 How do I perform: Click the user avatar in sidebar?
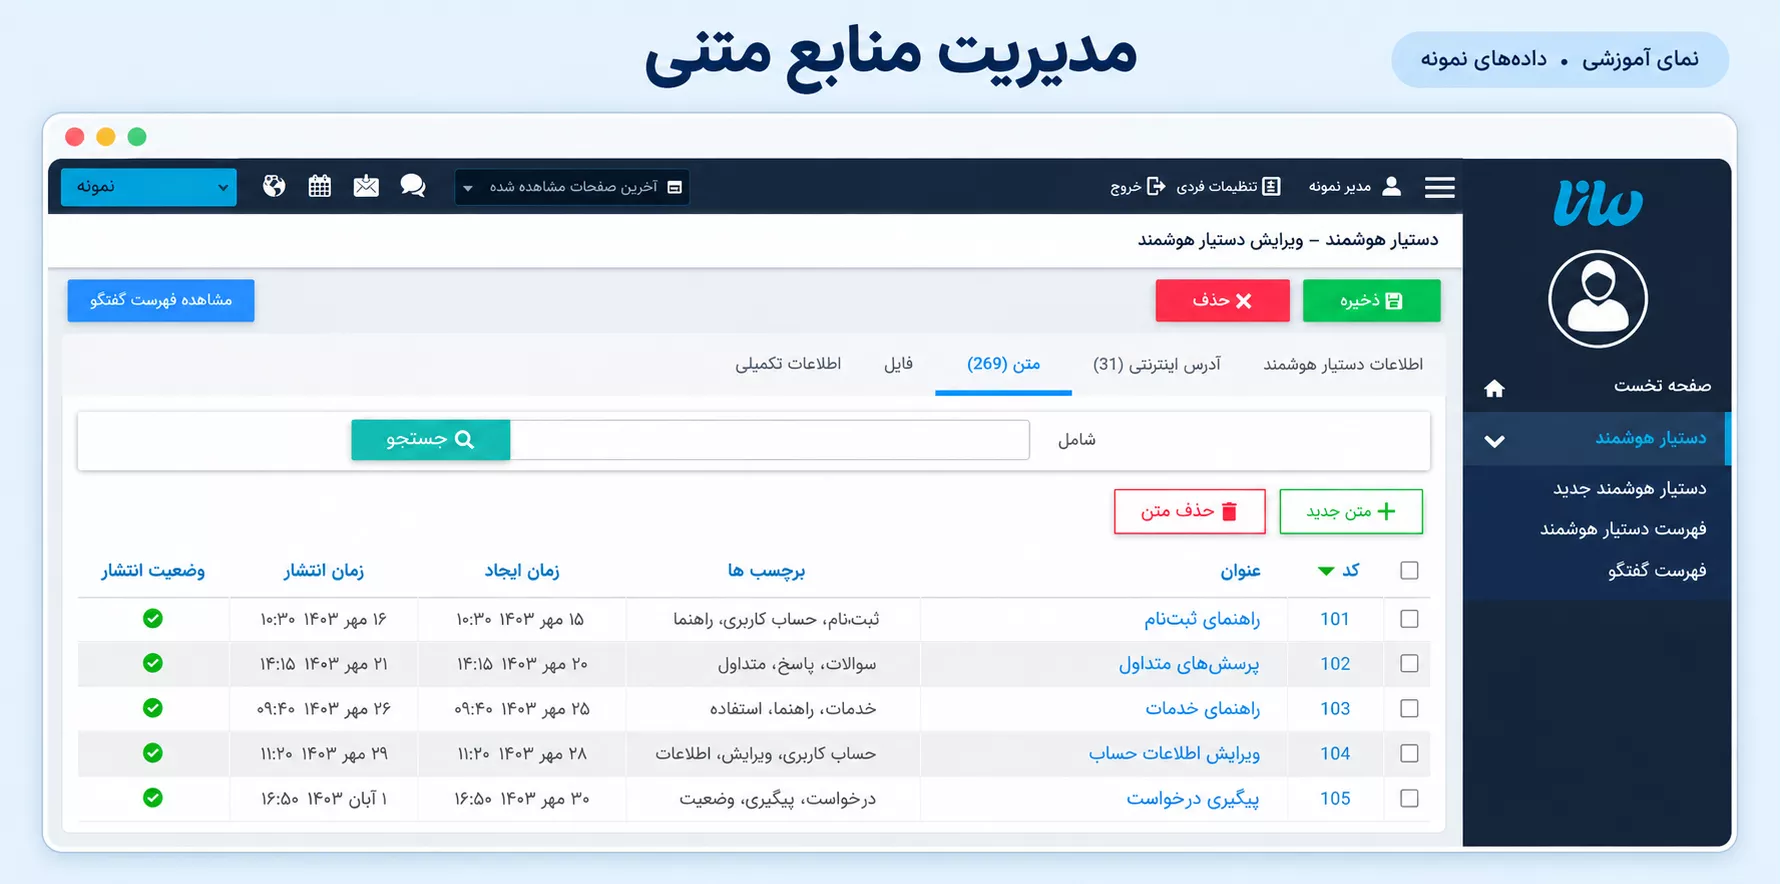tap(1597, 299)
